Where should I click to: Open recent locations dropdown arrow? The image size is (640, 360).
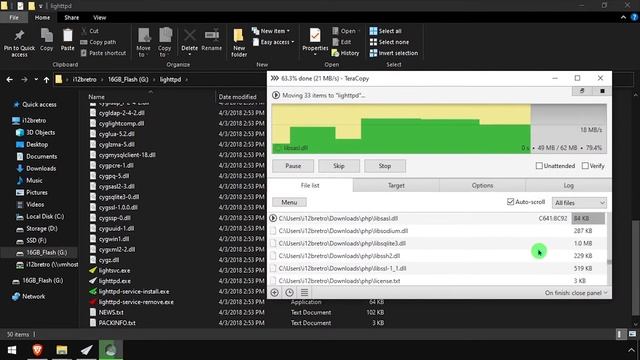pyautogui.click(x=36, y=80)
